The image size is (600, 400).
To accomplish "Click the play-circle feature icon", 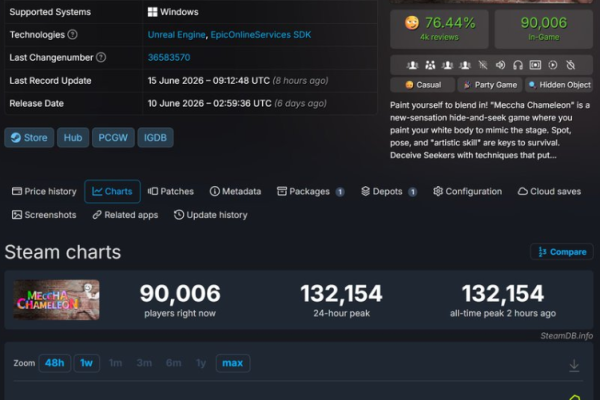I will (553, 65).
